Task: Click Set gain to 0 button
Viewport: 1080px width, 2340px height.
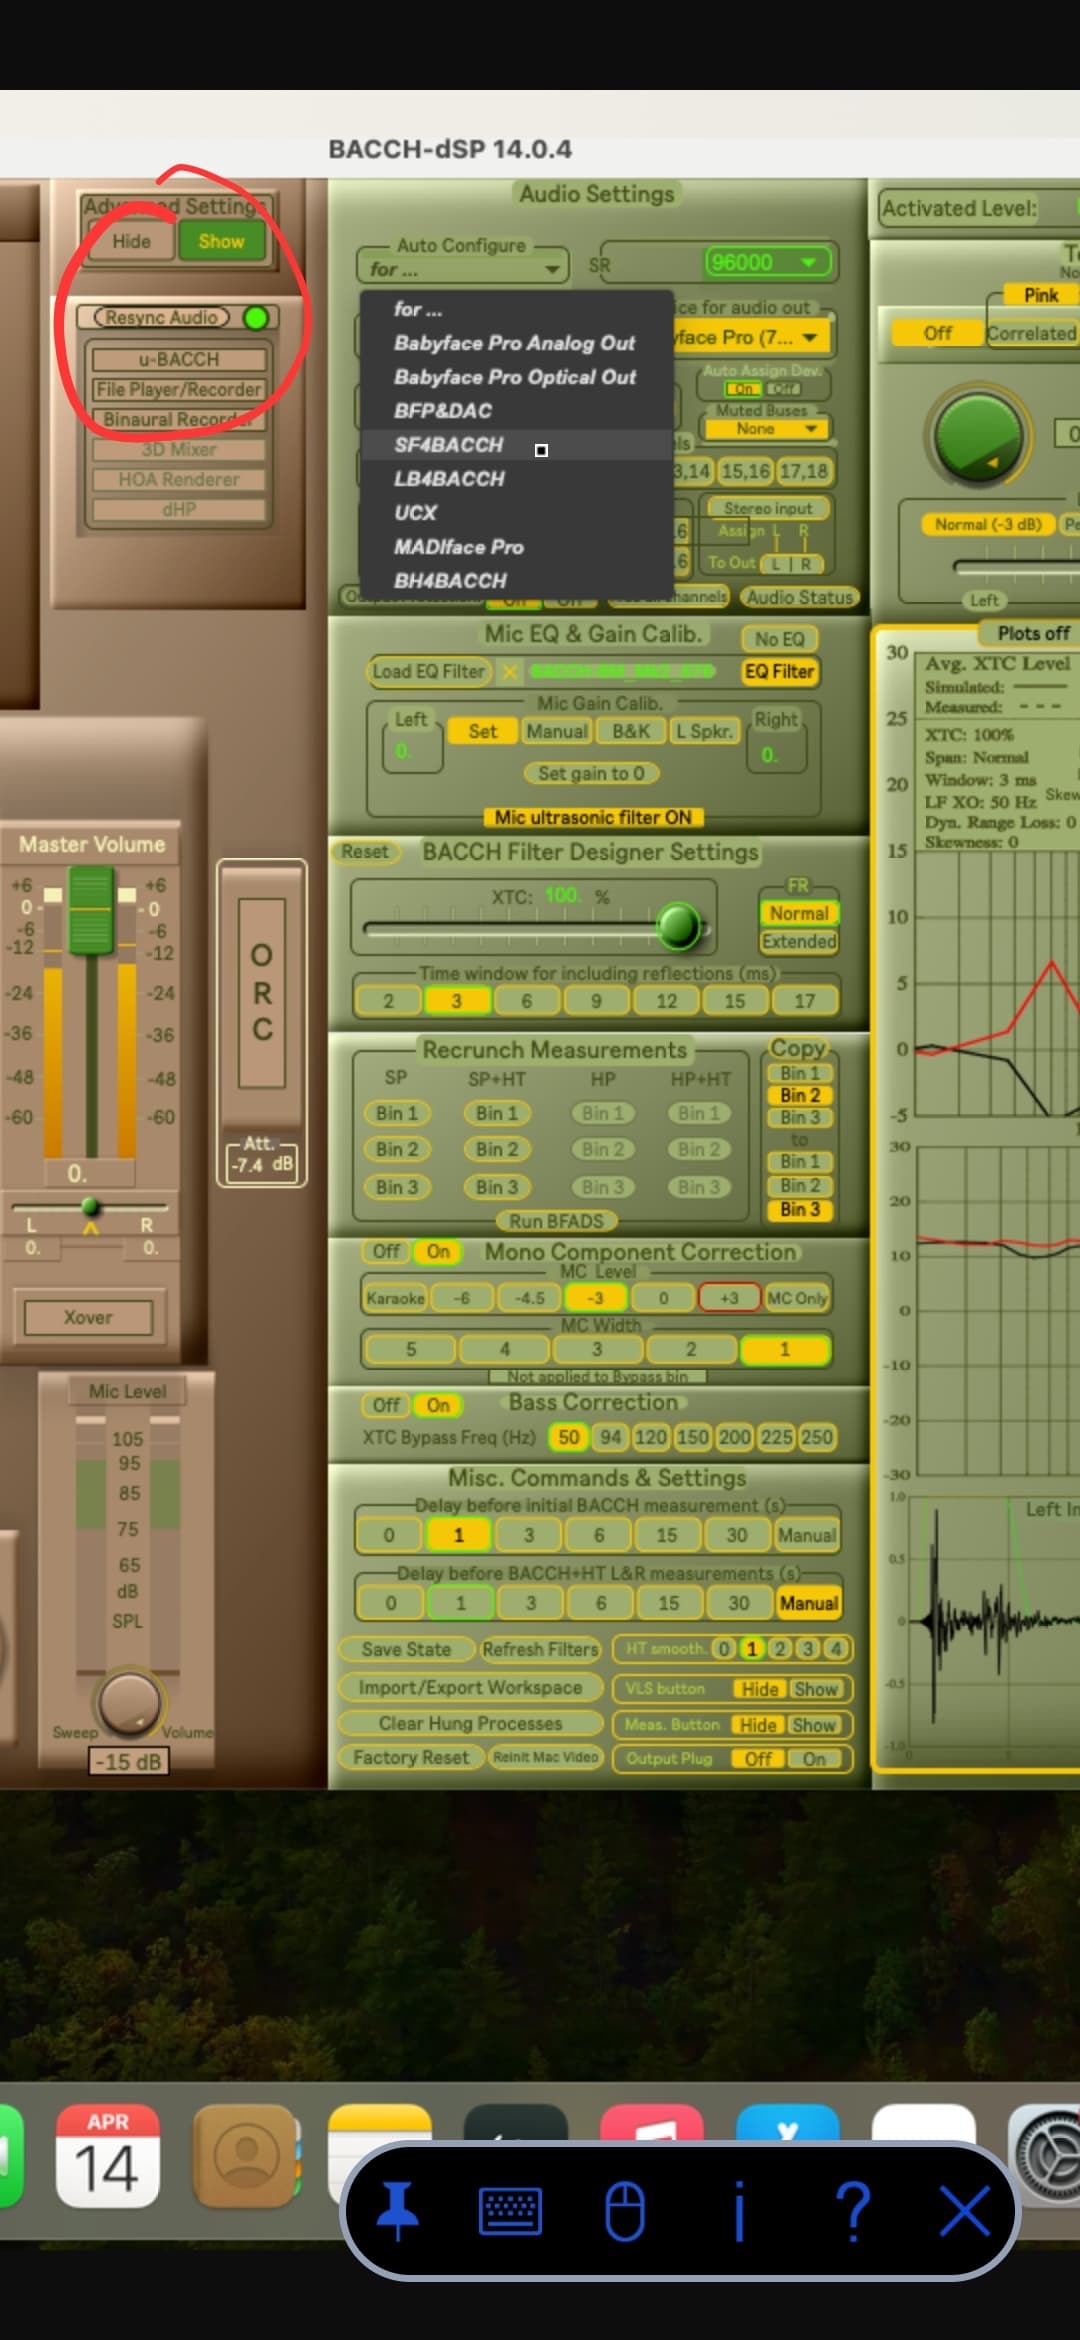Action: point(591,773)
